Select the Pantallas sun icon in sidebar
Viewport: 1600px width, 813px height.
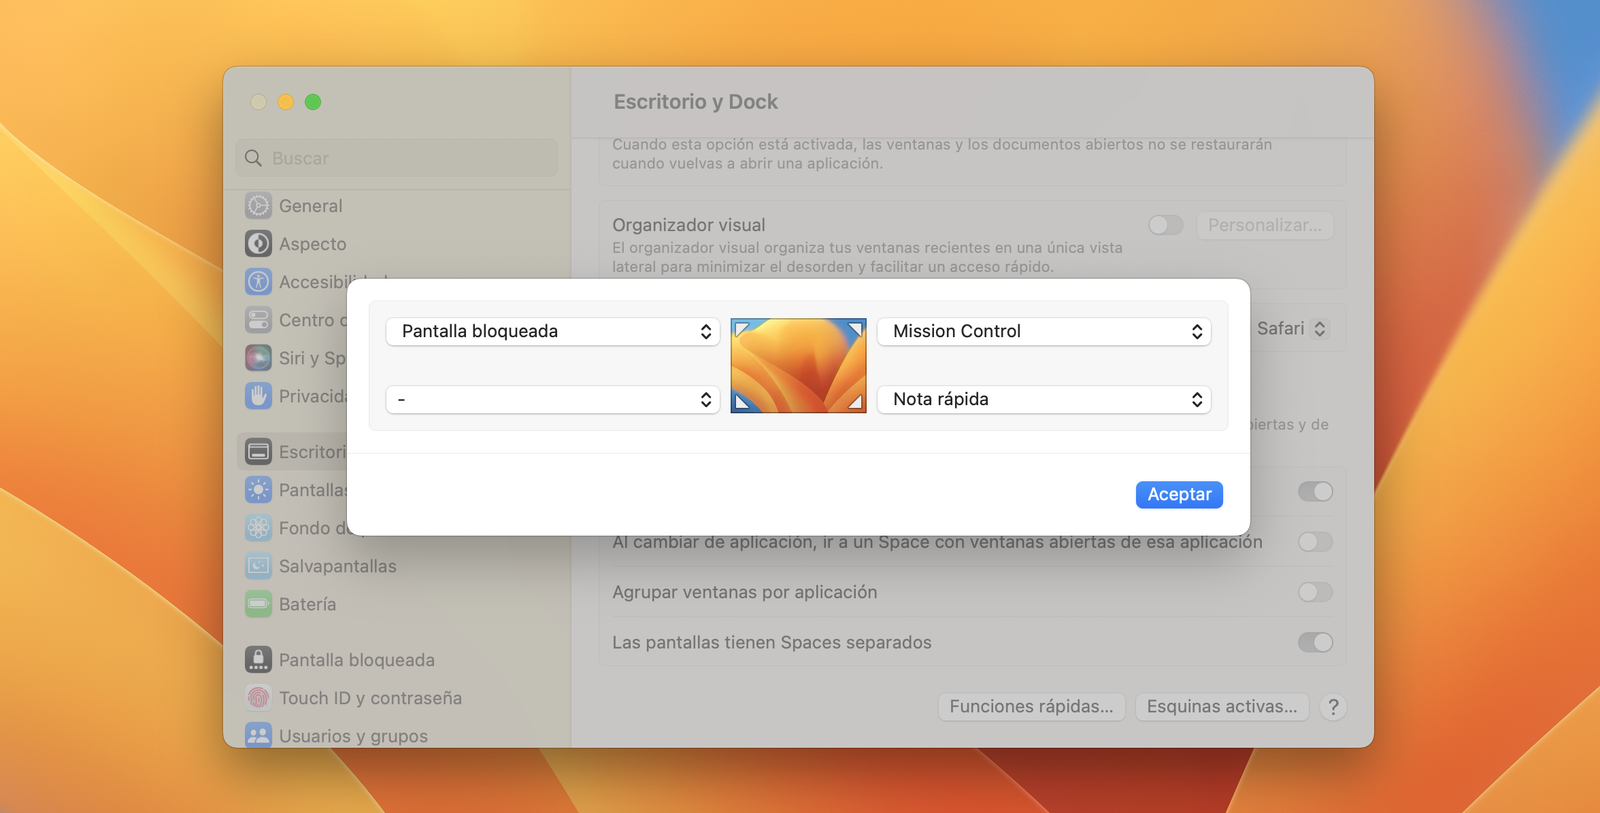pyautogui.click(x=258, y=490)
